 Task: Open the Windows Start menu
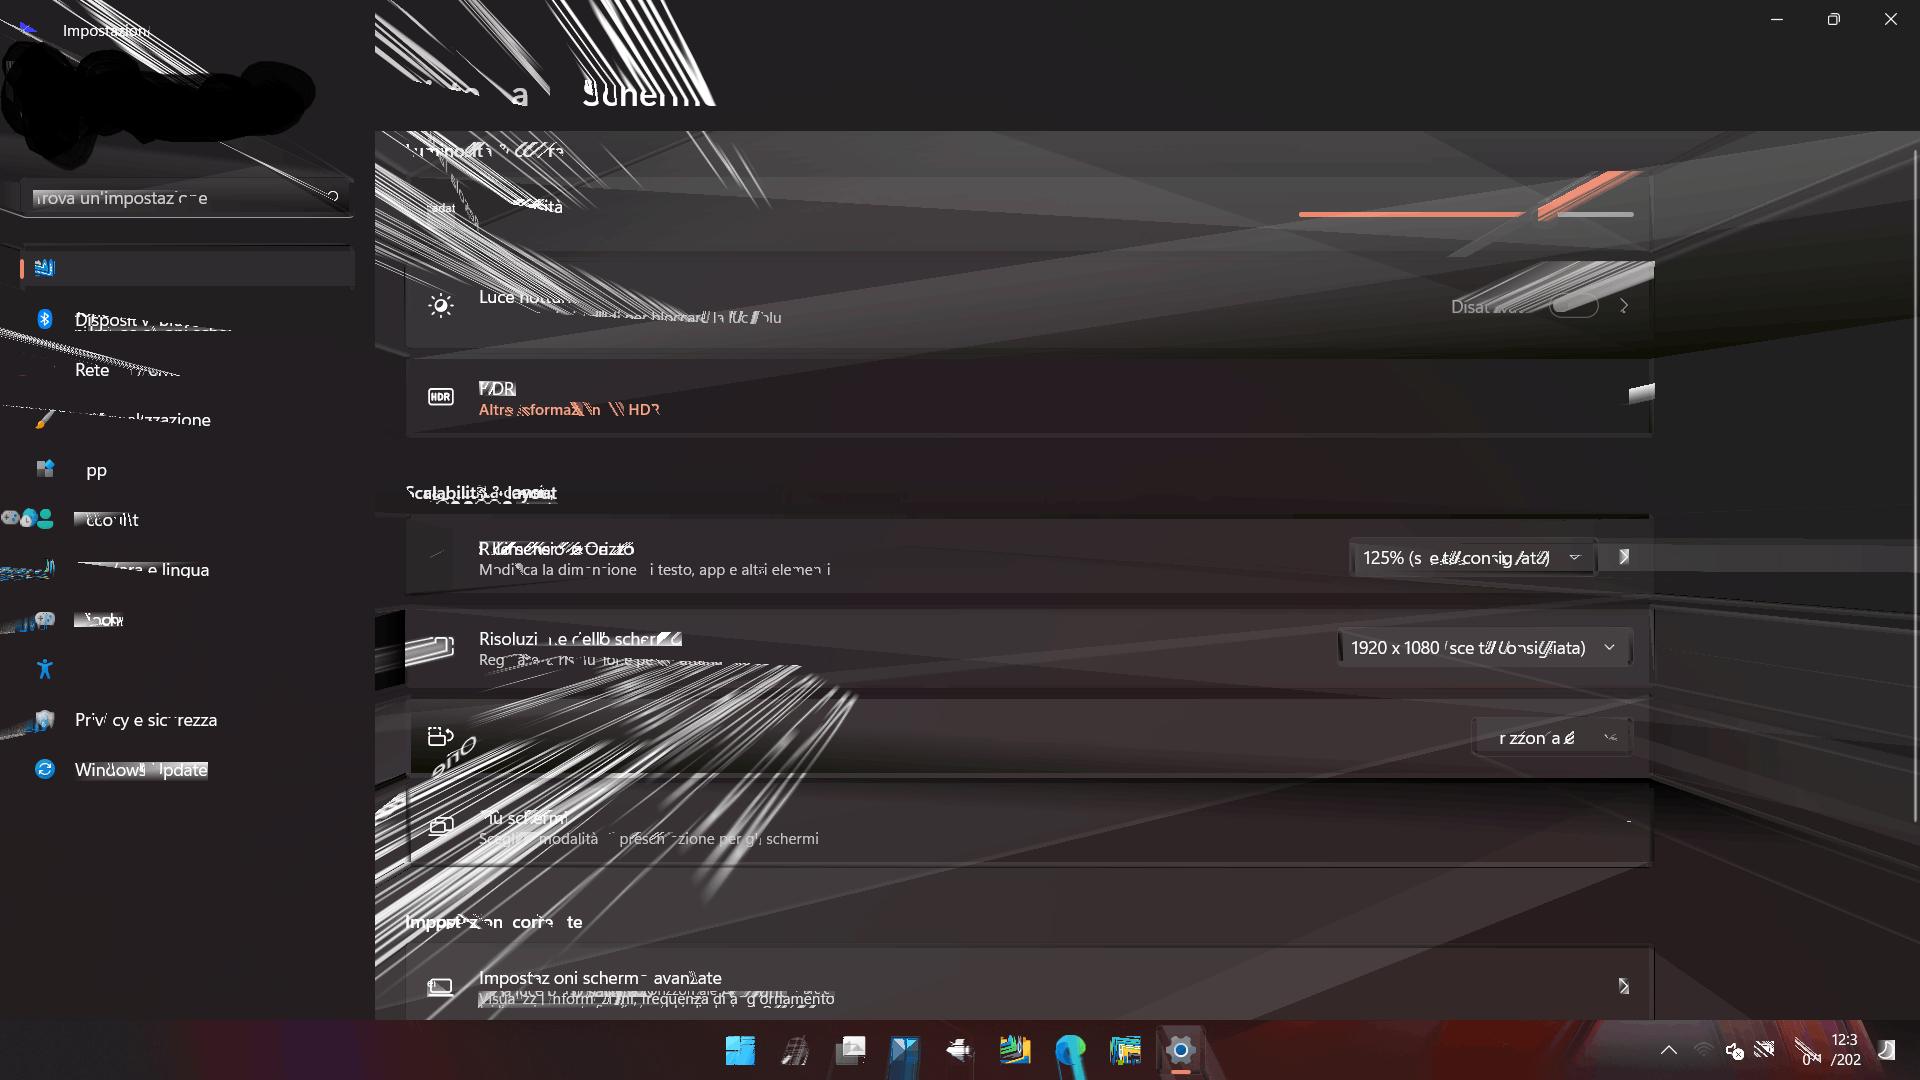[740, 1050]
